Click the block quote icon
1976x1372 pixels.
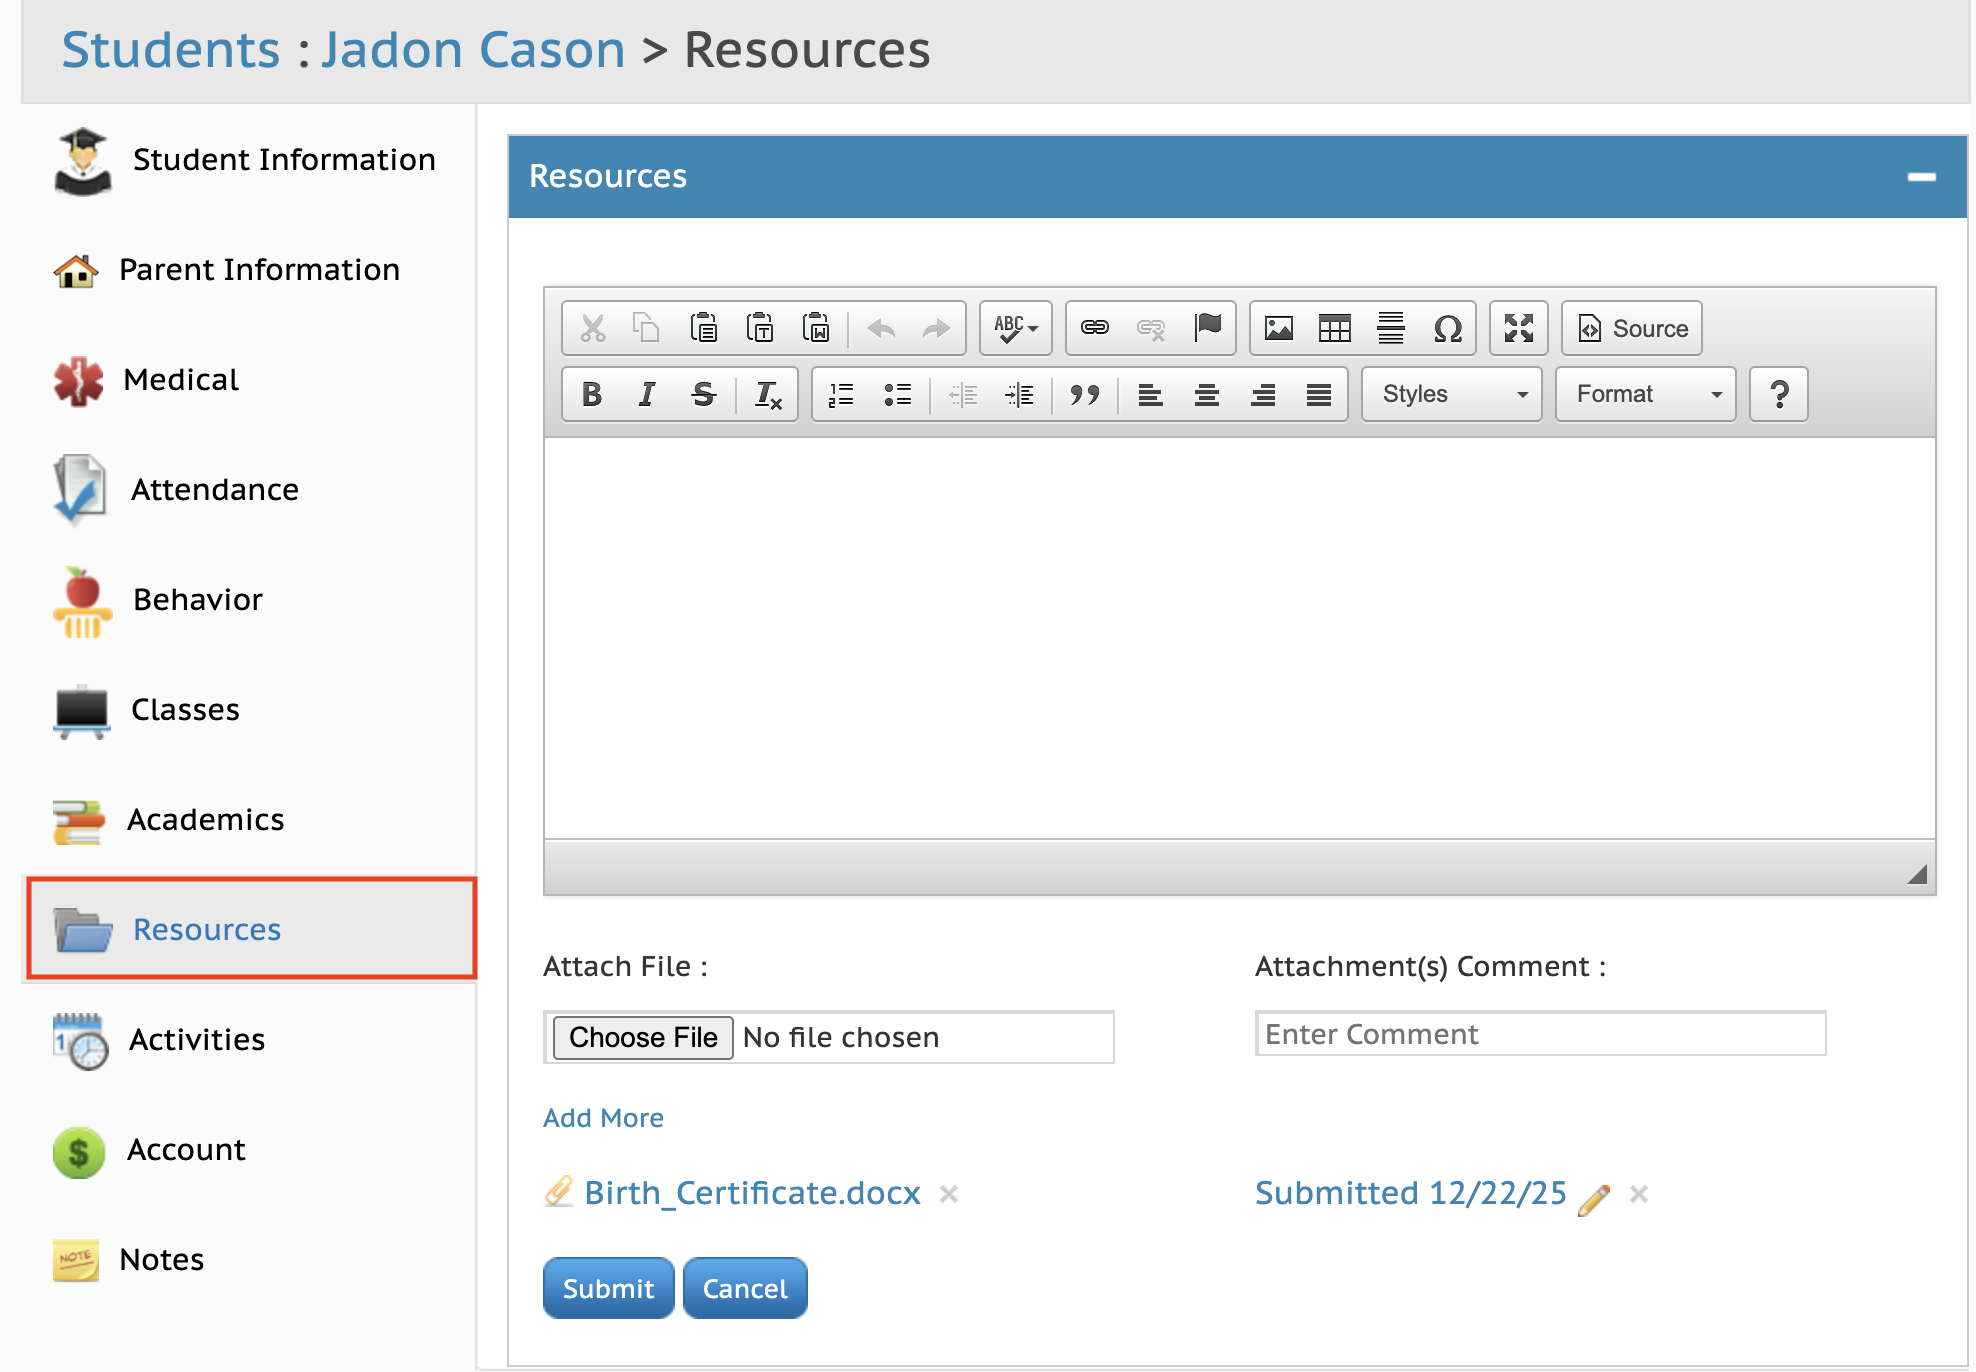1084,395
